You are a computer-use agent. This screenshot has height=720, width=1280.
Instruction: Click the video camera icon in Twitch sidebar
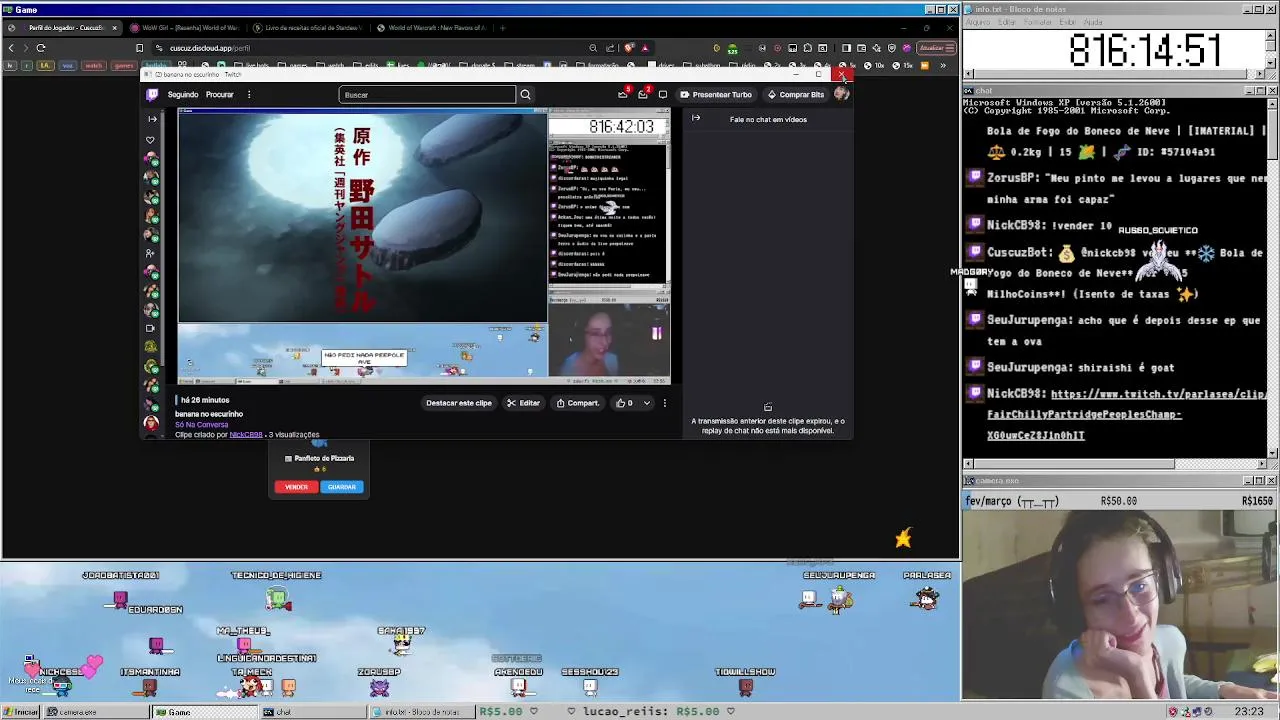[151, 328]
